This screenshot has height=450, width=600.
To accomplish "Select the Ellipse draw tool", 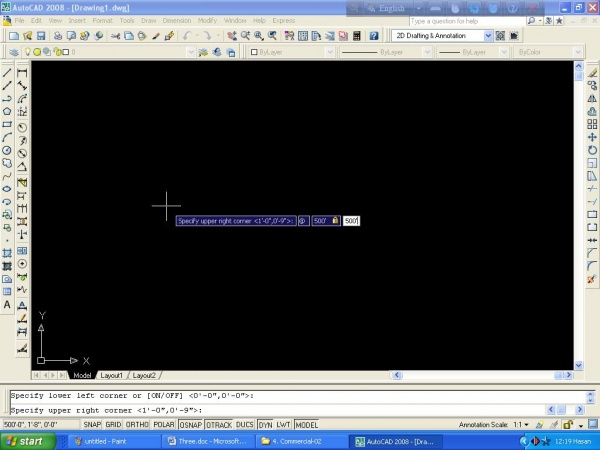I will coord(7,189).
